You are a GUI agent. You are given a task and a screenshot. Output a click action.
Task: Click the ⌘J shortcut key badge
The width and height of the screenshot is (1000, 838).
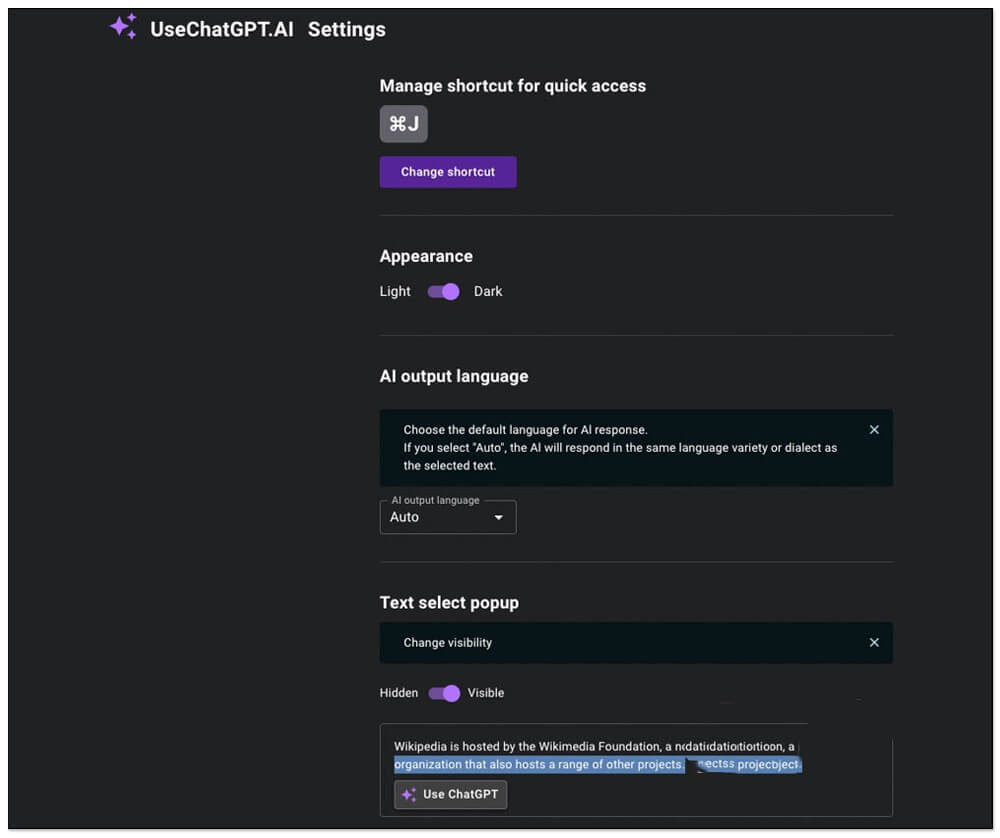click(x=404, y=124)
